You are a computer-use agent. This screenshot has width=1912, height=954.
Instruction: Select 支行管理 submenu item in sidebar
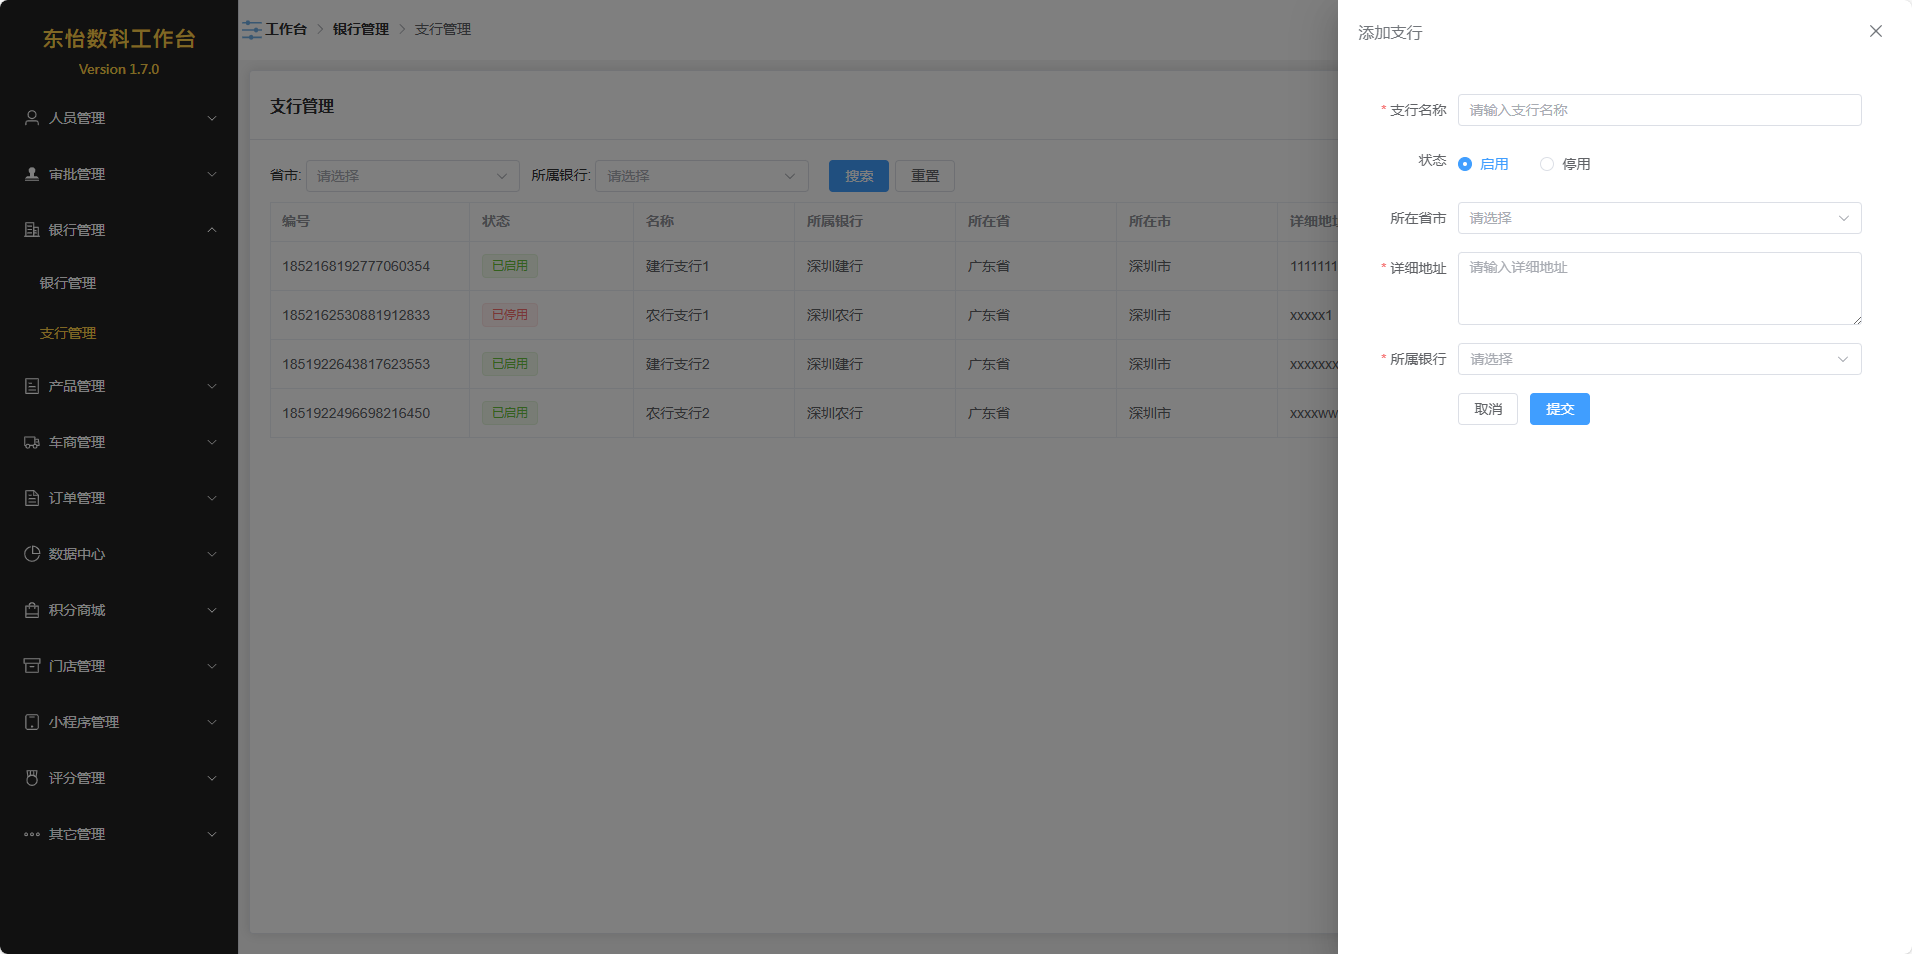coord(68,333)
